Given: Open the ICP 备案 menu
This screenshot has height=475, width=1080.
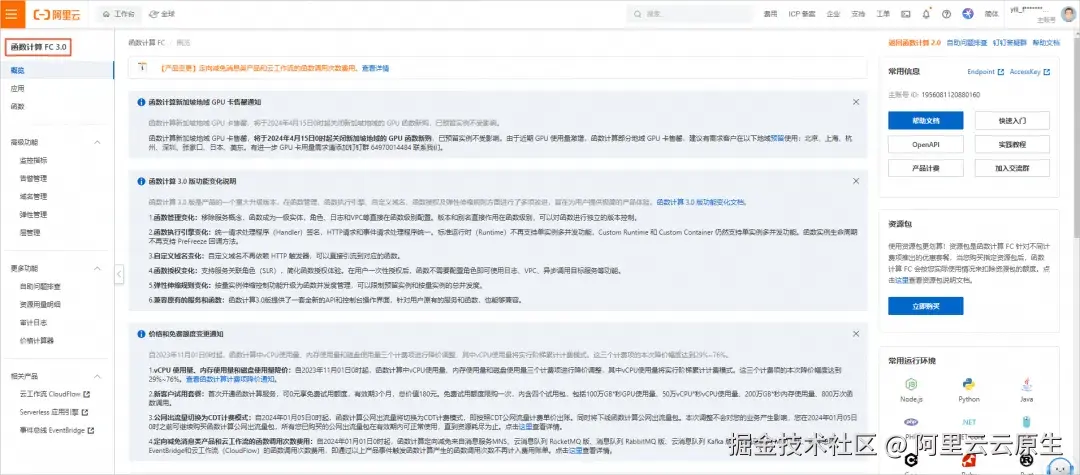Looking at the screenshot, I should pos(802,14).
